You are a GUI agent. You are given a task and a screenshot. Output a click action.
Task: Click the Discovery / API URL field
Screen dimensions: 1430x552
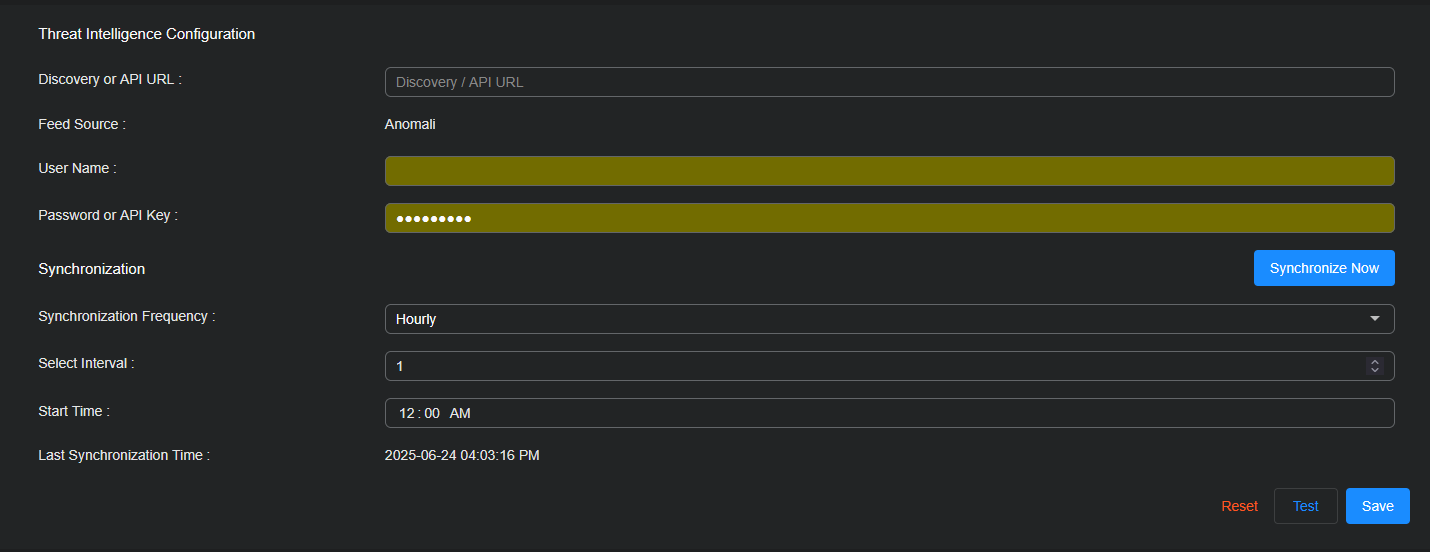pos(889,82)
